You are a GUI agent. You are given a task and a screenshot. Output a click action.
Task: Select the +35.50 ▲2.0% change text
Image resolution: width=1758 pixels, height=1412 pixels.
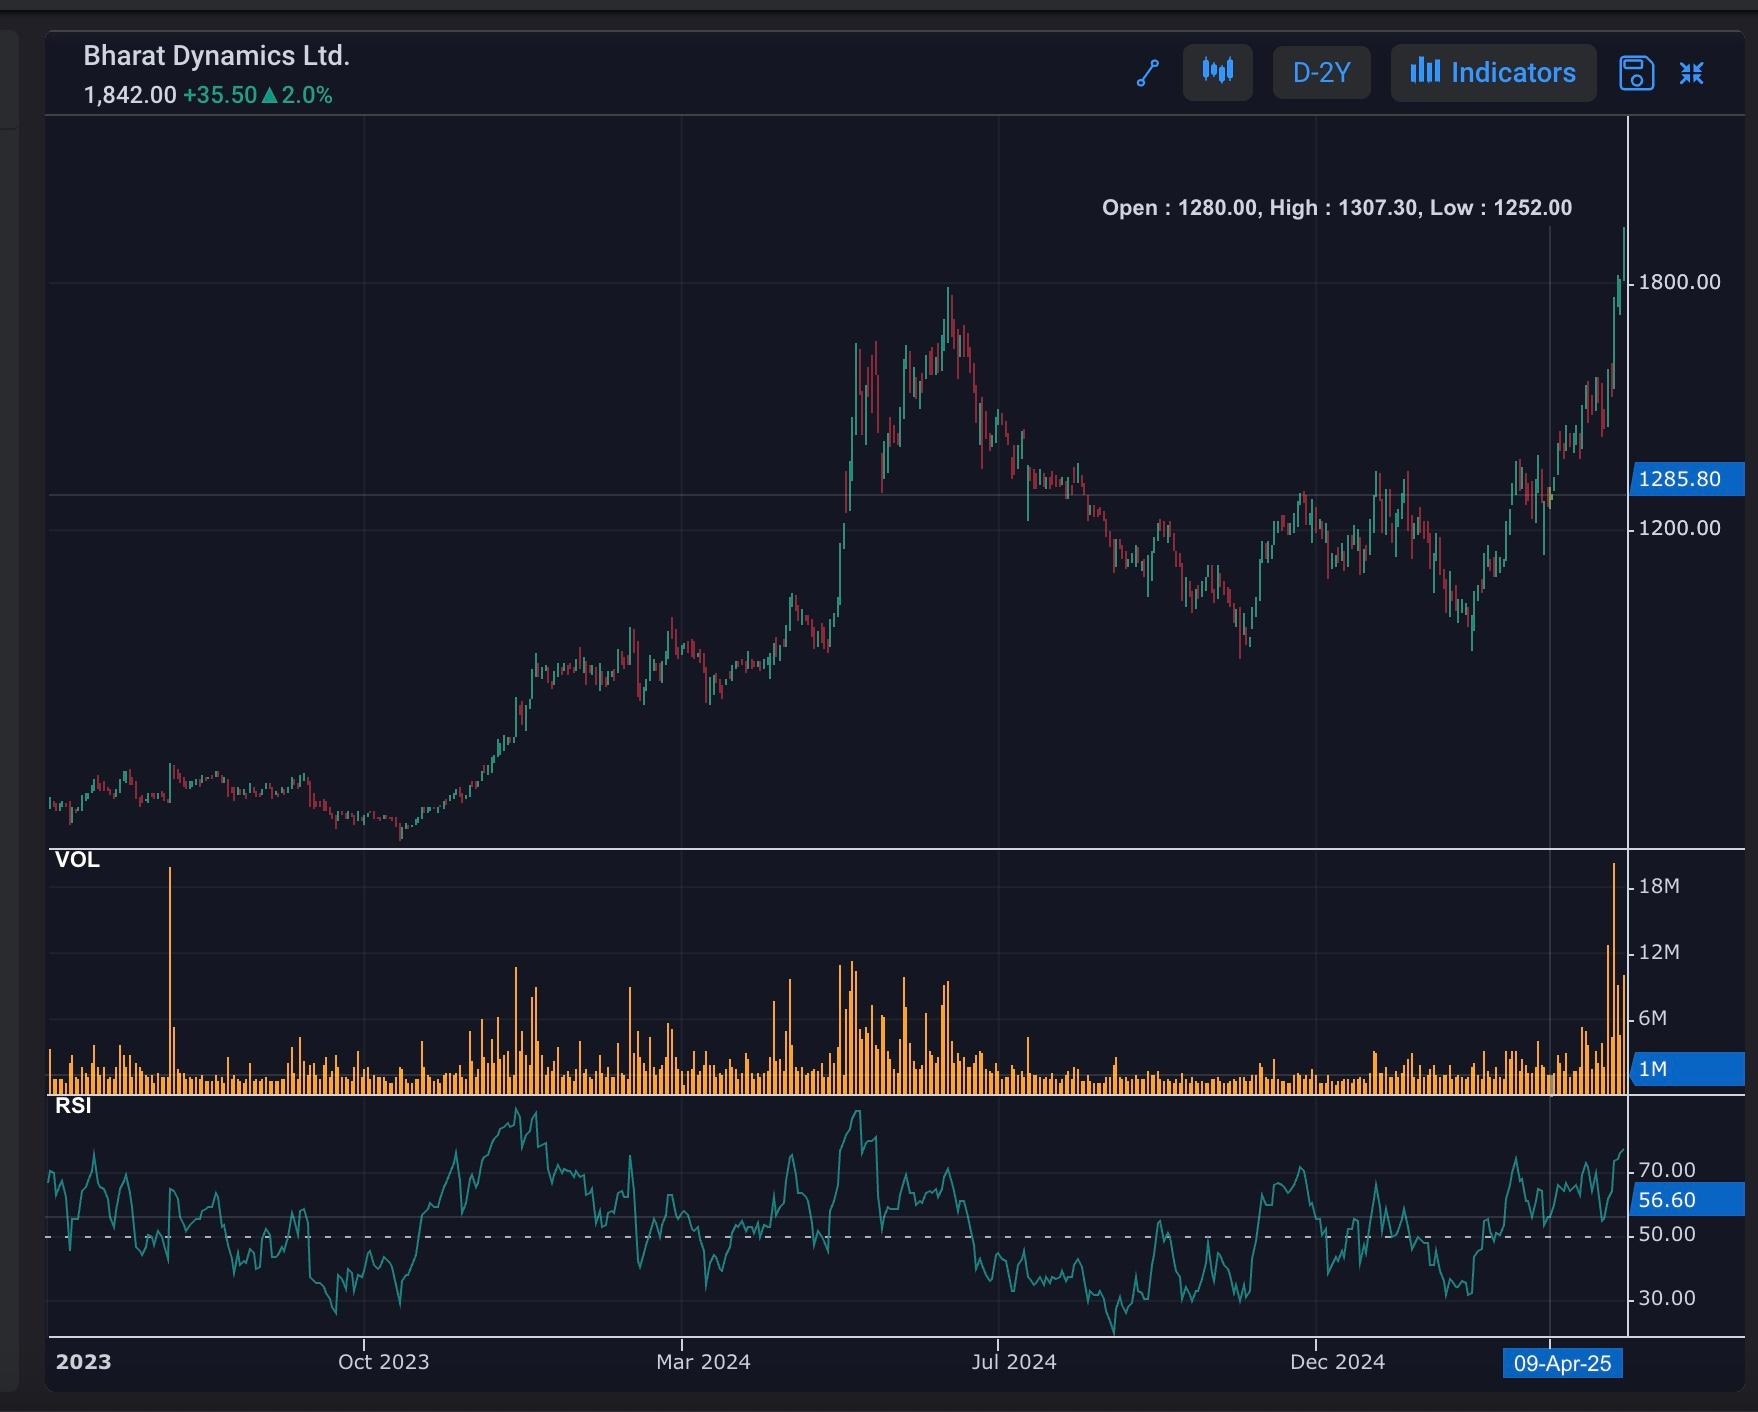258,95
